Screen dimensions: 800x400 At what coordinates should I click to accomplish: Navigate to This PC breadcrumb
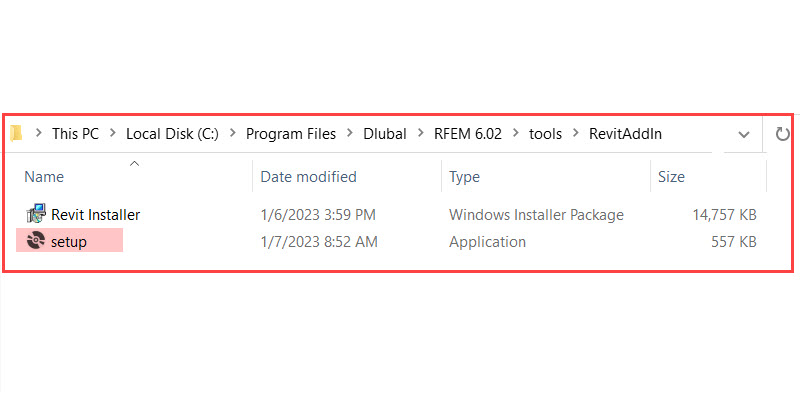(x=75, y=133)
